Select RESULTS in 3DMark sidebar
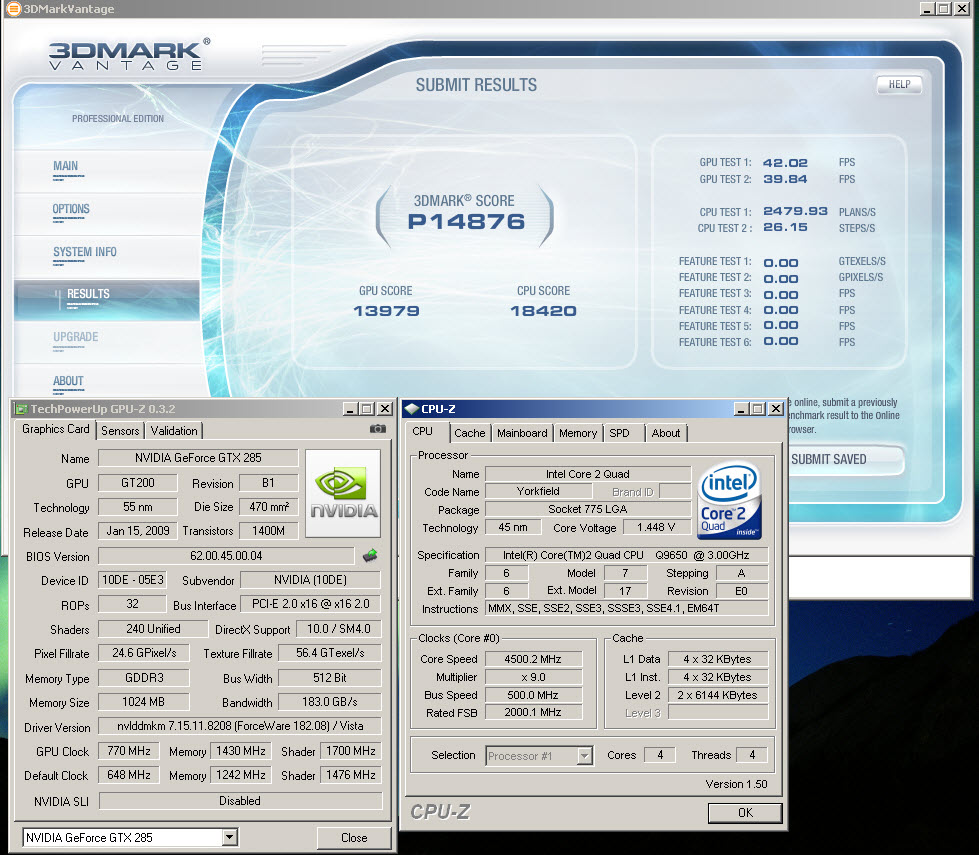 click(x=107, y=299)
